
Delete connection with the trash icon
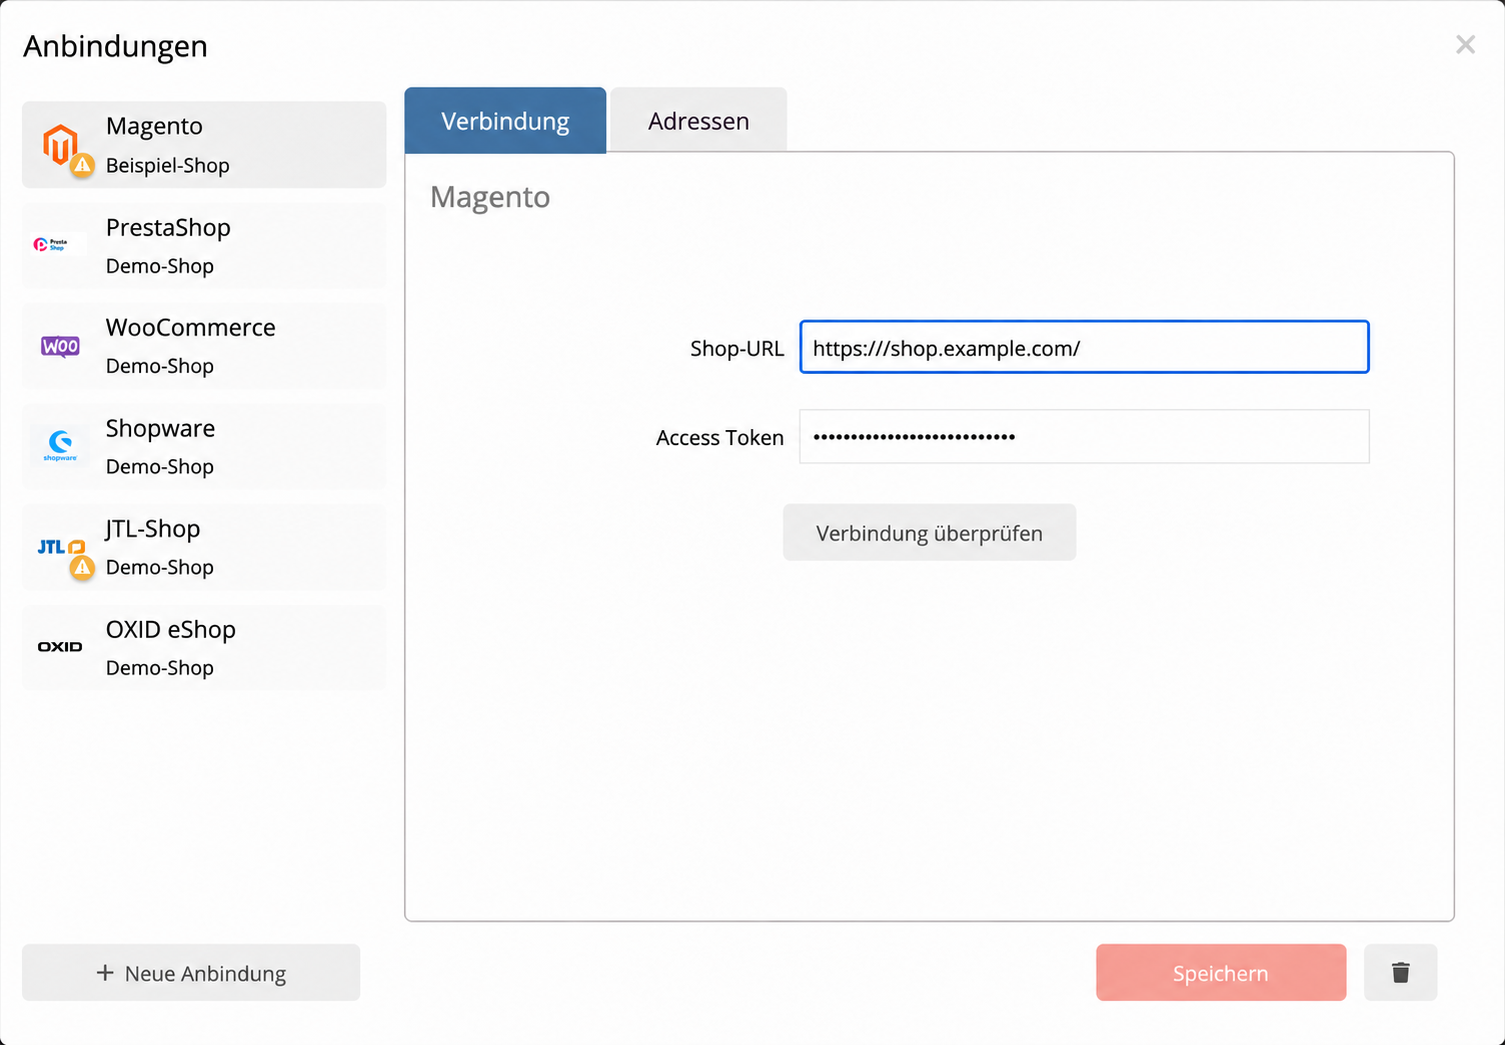[x=1400, y=972]
